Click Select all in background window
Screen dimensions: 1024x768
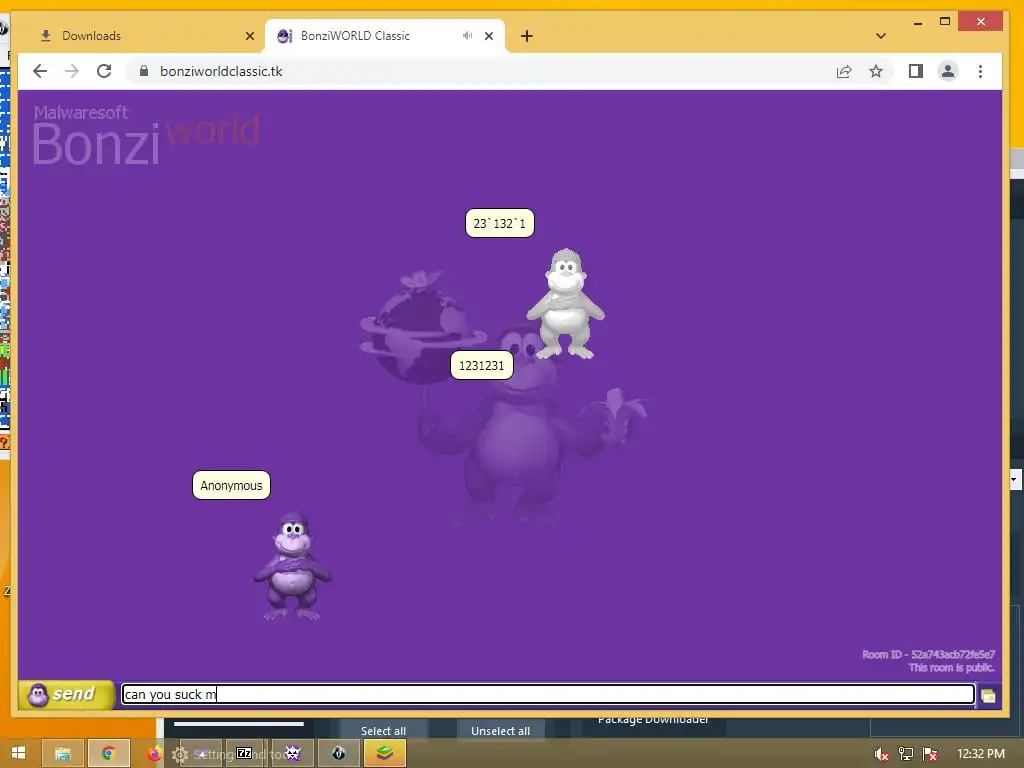383,731
